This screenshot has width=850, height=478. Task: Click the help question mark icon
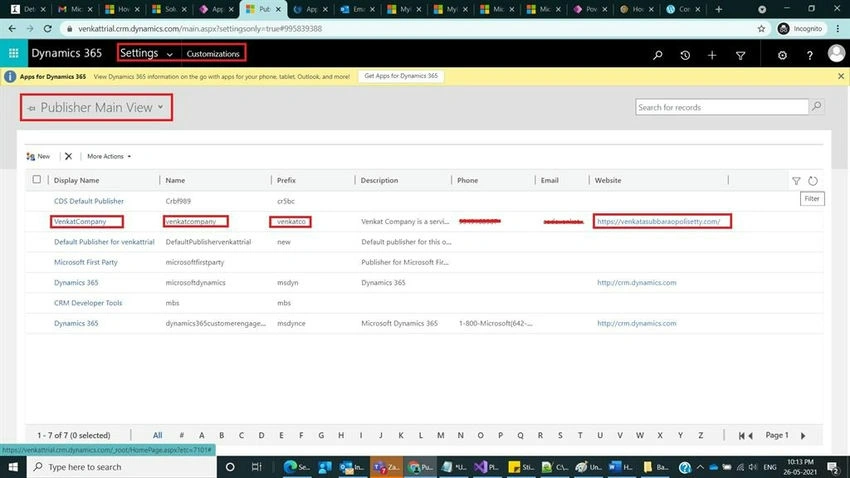pyautogui.click(x=809, y=55)
